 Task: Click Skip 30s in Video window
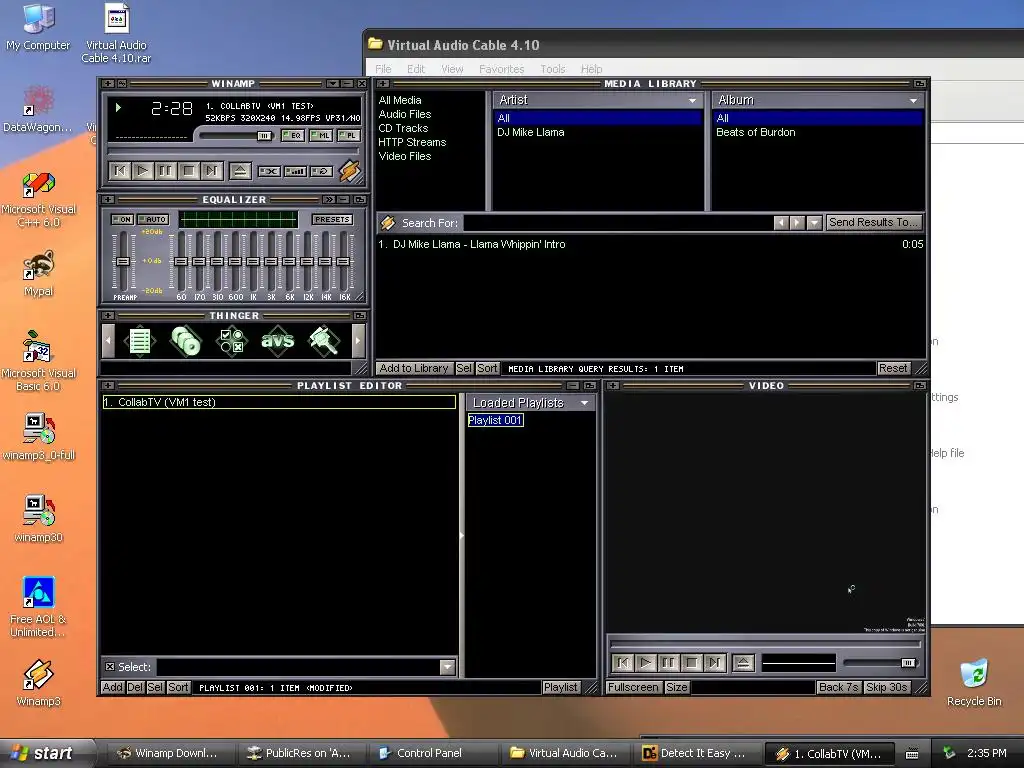click(886, 687)
